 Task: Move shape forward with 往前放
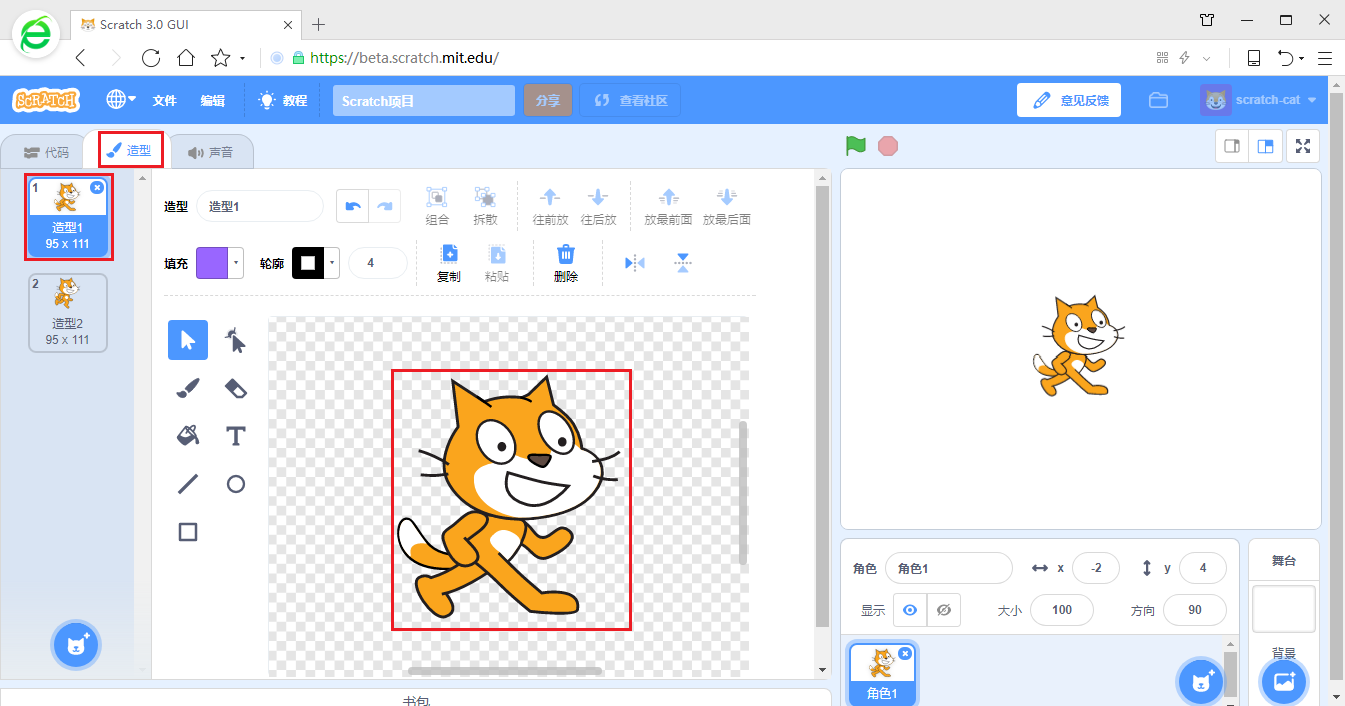pyautogui.click(x=550, y=206)
